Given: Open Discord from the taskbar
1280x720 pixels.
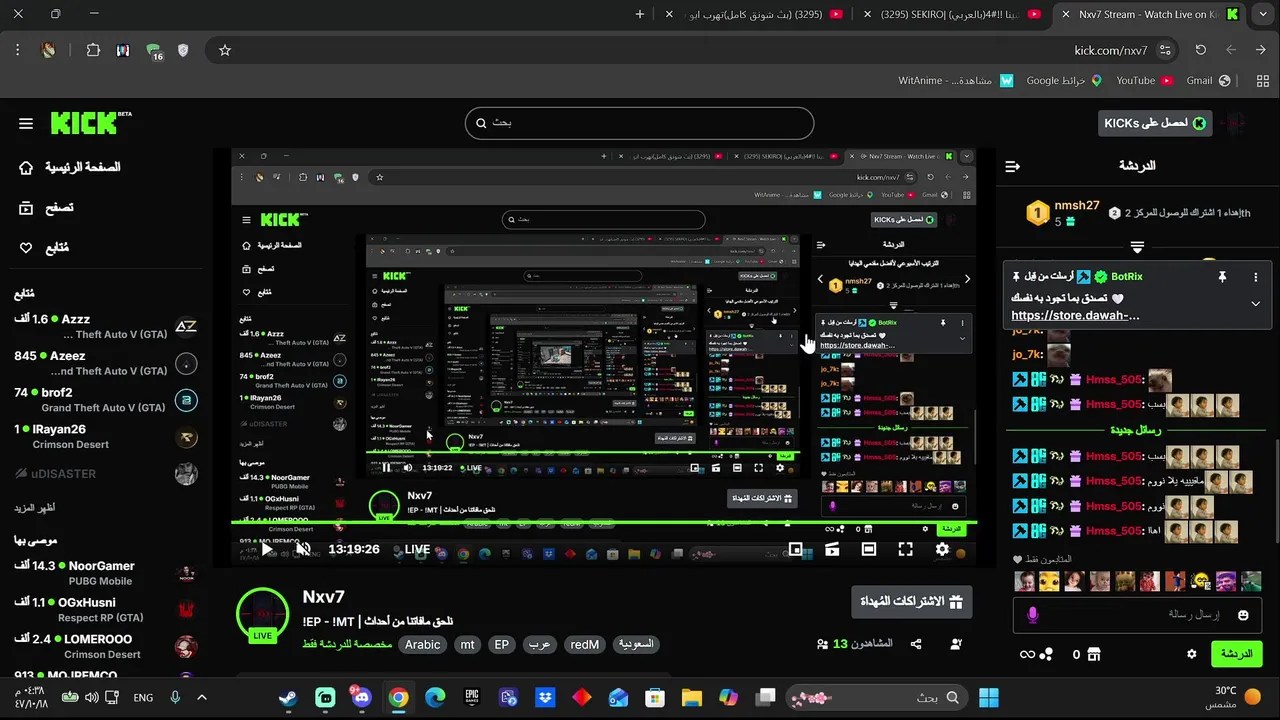Looking at the screenshot, I should (362, 698).
